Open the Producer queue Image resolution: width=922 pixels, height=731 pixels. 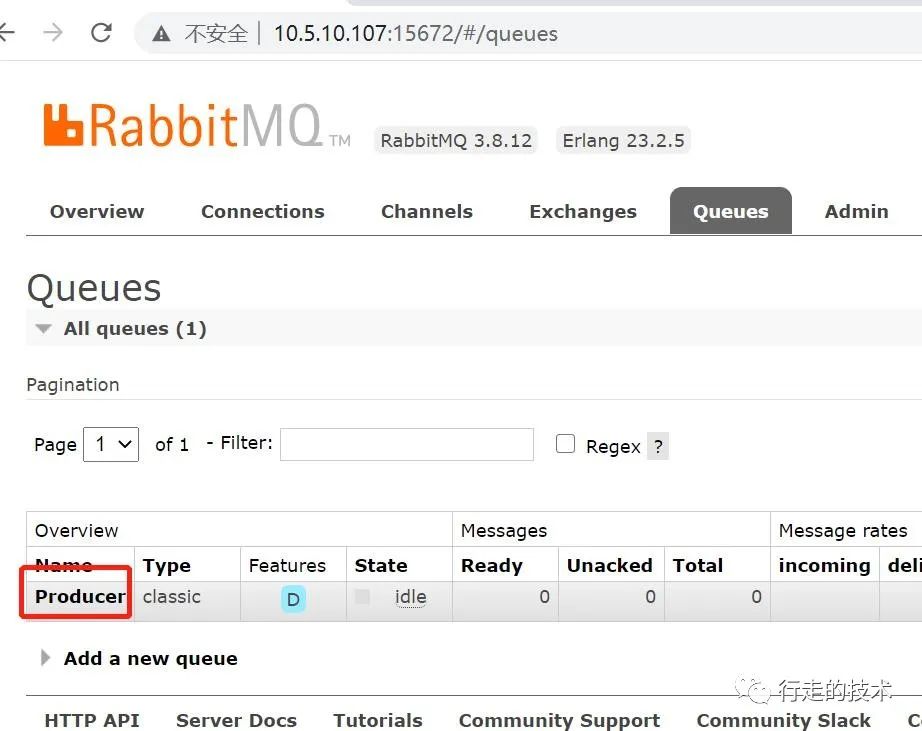coord(80,596)
